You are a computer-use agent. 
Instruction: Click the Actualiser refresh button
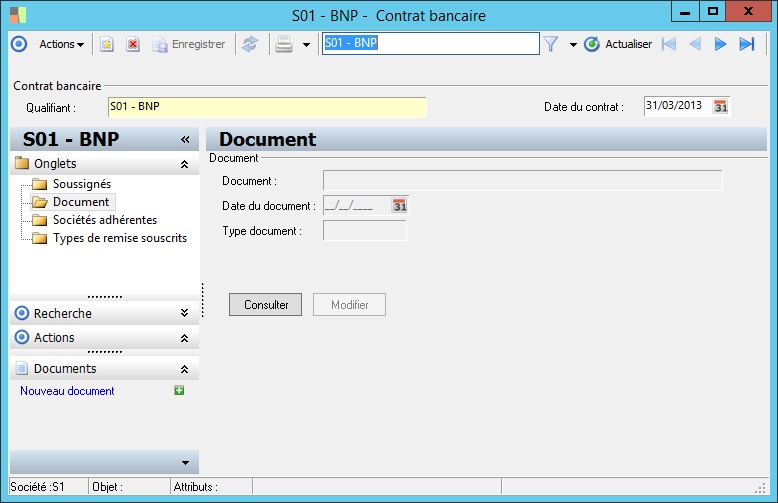pyautogui.click(x=618, y=44)
